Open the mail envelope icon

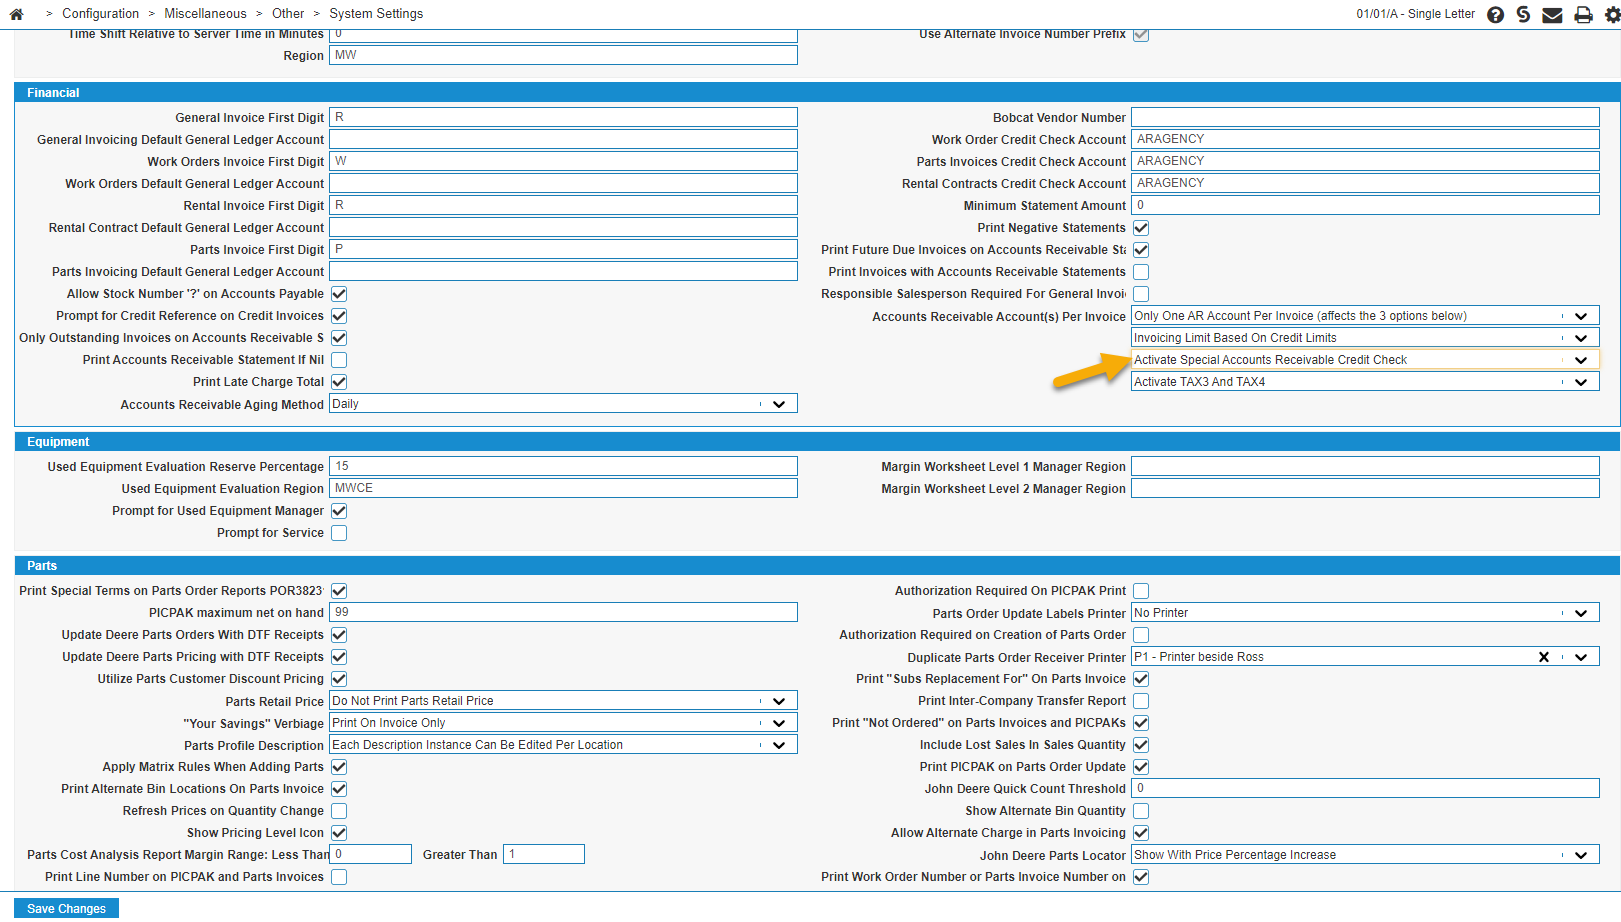coord(1552,15)
